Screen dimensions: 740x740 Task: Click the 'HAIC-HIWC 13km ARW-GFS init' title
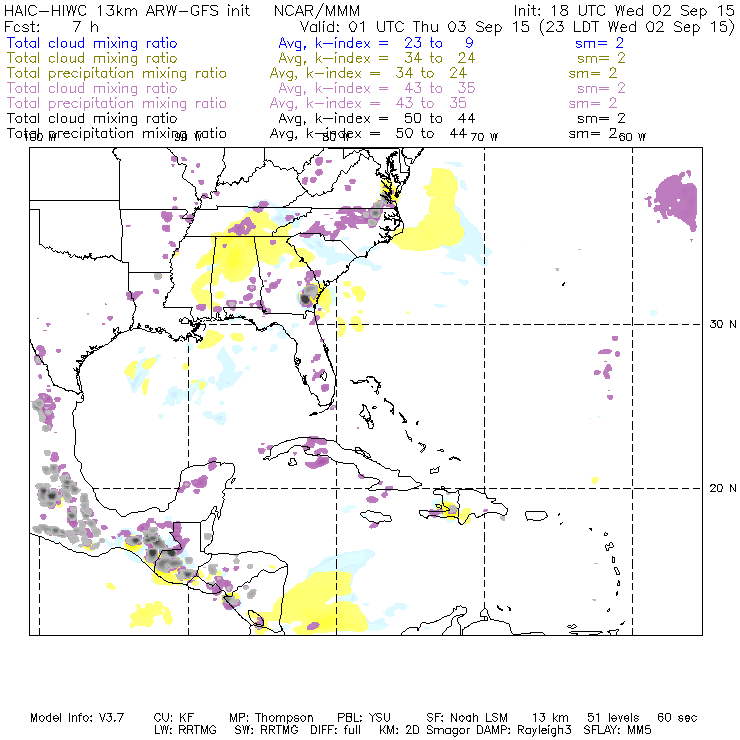pyautogui.click(x=127, y=11)
